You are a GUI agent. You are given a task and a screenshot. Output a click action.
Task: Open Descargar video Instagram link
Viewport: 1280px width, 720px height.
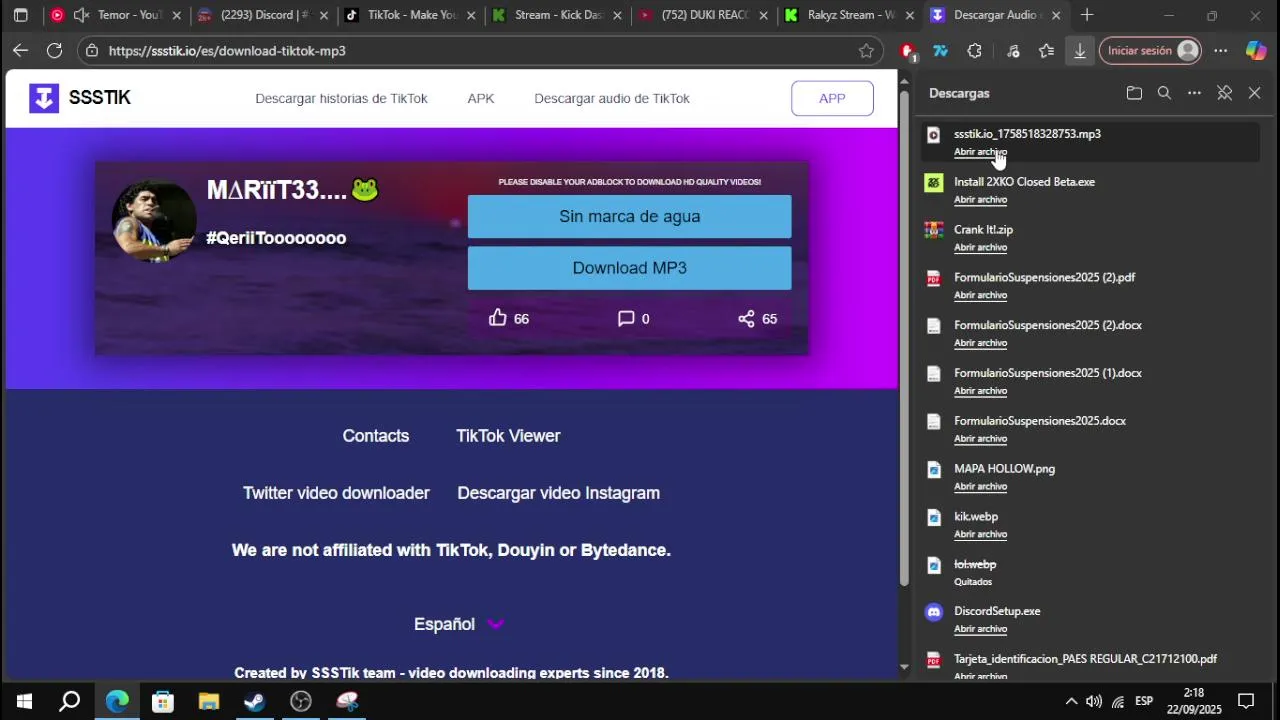[x=558, y=493]
